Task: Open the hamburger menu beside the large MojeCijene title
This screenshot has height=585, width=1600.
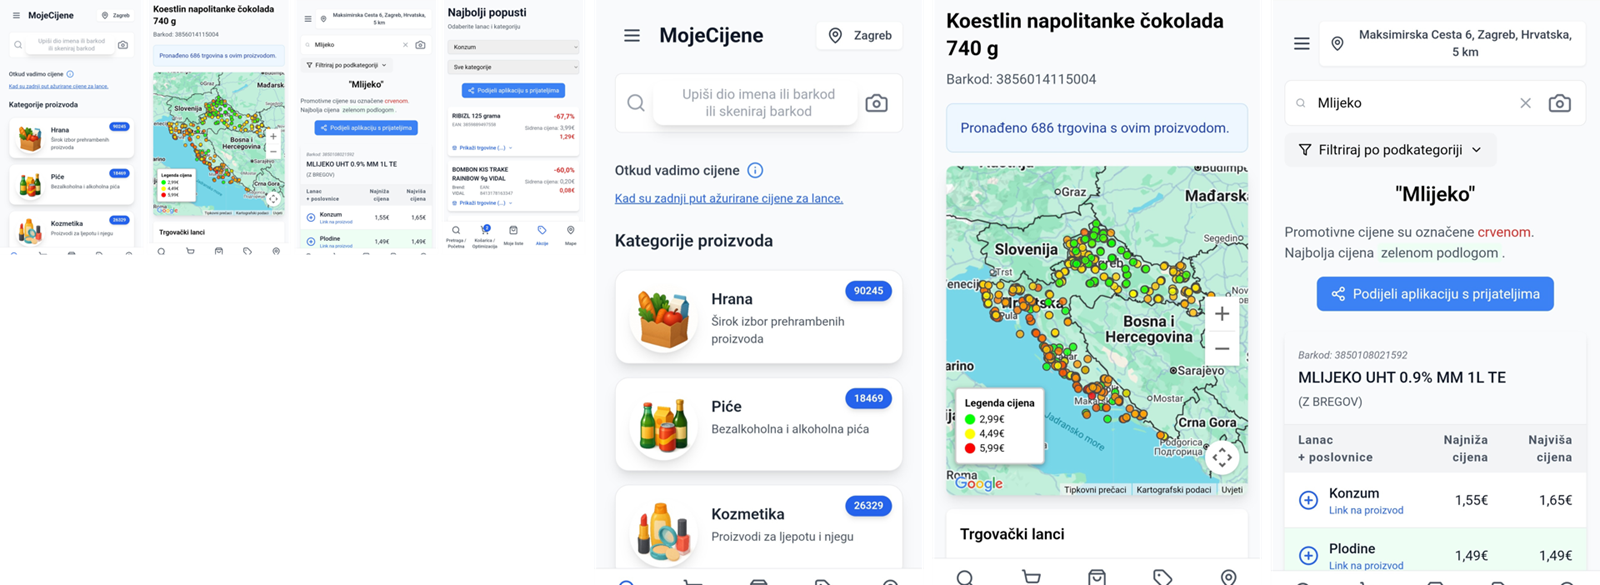Action: pos(632,36)
